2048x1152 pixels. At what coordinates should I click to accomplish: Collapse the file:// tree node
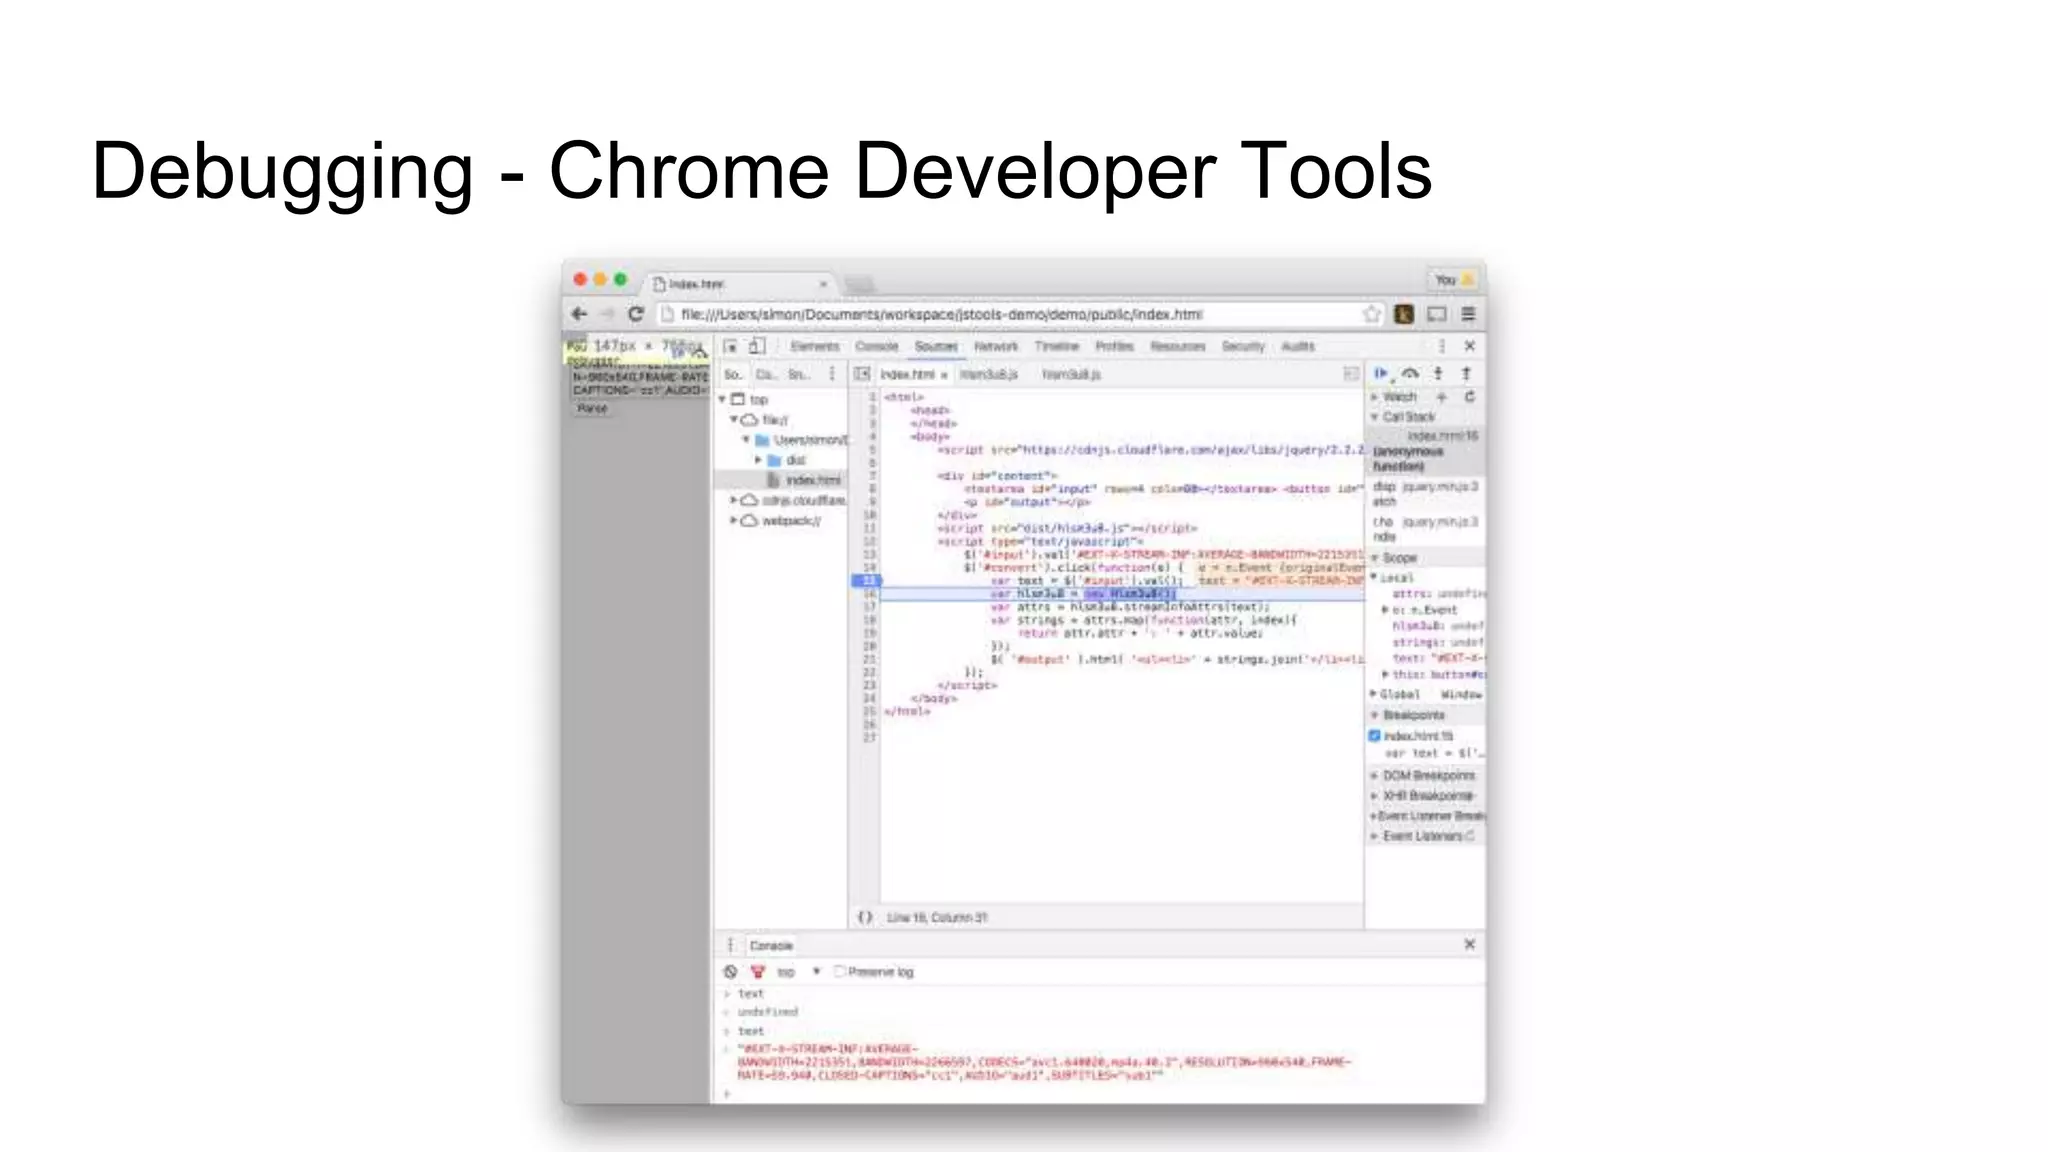734,419
